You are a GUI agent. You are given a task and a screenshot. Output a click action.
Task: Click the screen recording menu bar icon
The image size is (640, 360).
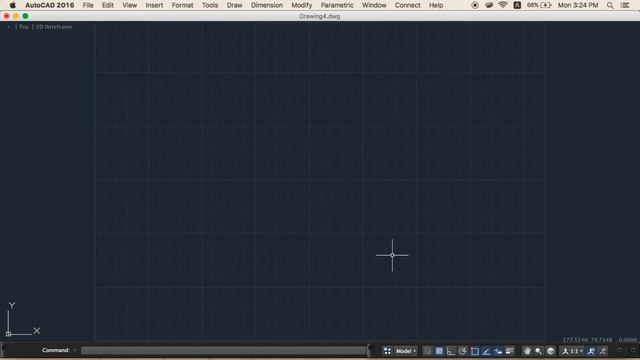pos(475,5)
